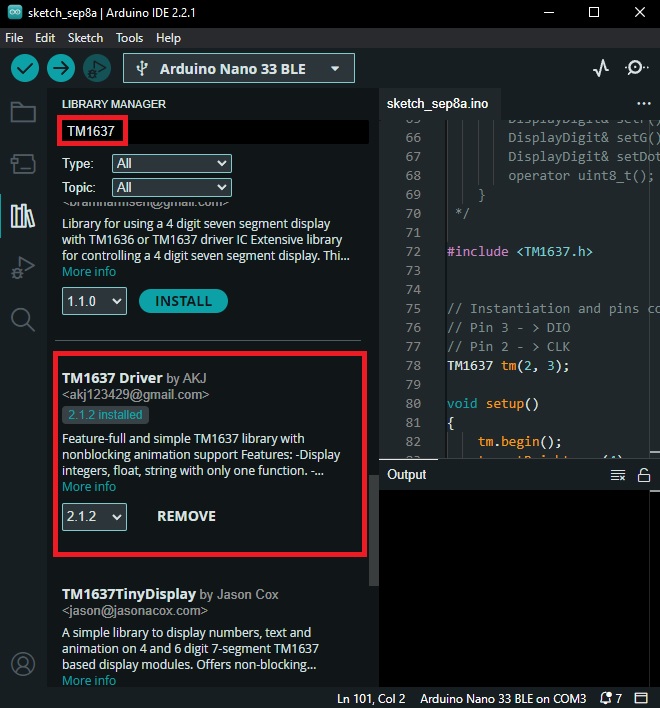Start debugging with the debug play icon
This screenshot has height=708, width=660.
pyautogui.click(x=97, y=68)
